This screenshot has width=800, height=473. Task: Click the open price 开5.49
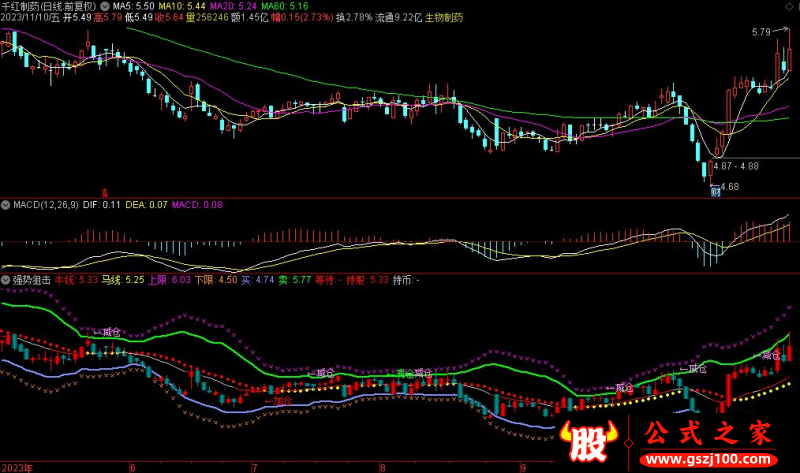[77, 17]
